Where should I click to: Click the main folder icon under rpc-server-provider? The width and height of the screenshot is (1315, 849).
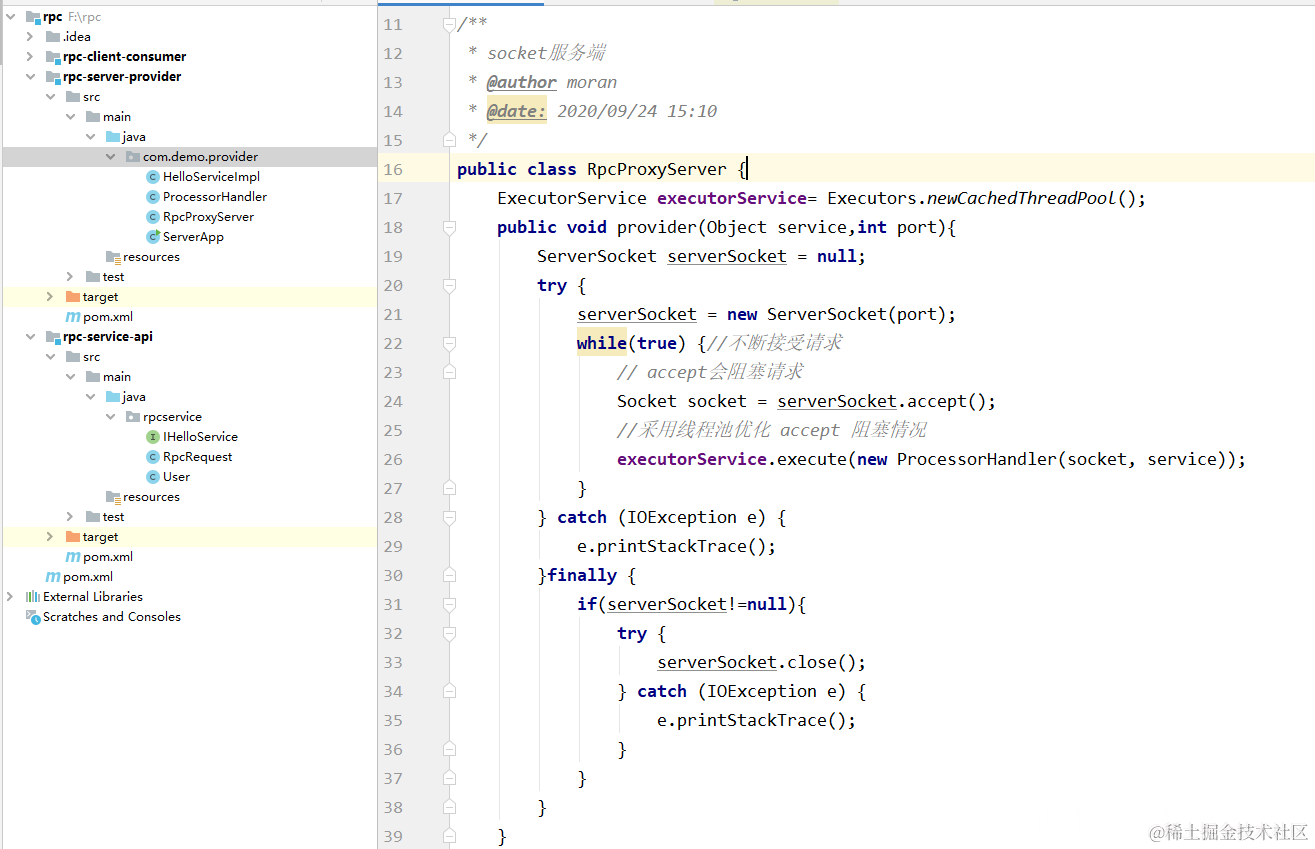click(x=93, y=117)
